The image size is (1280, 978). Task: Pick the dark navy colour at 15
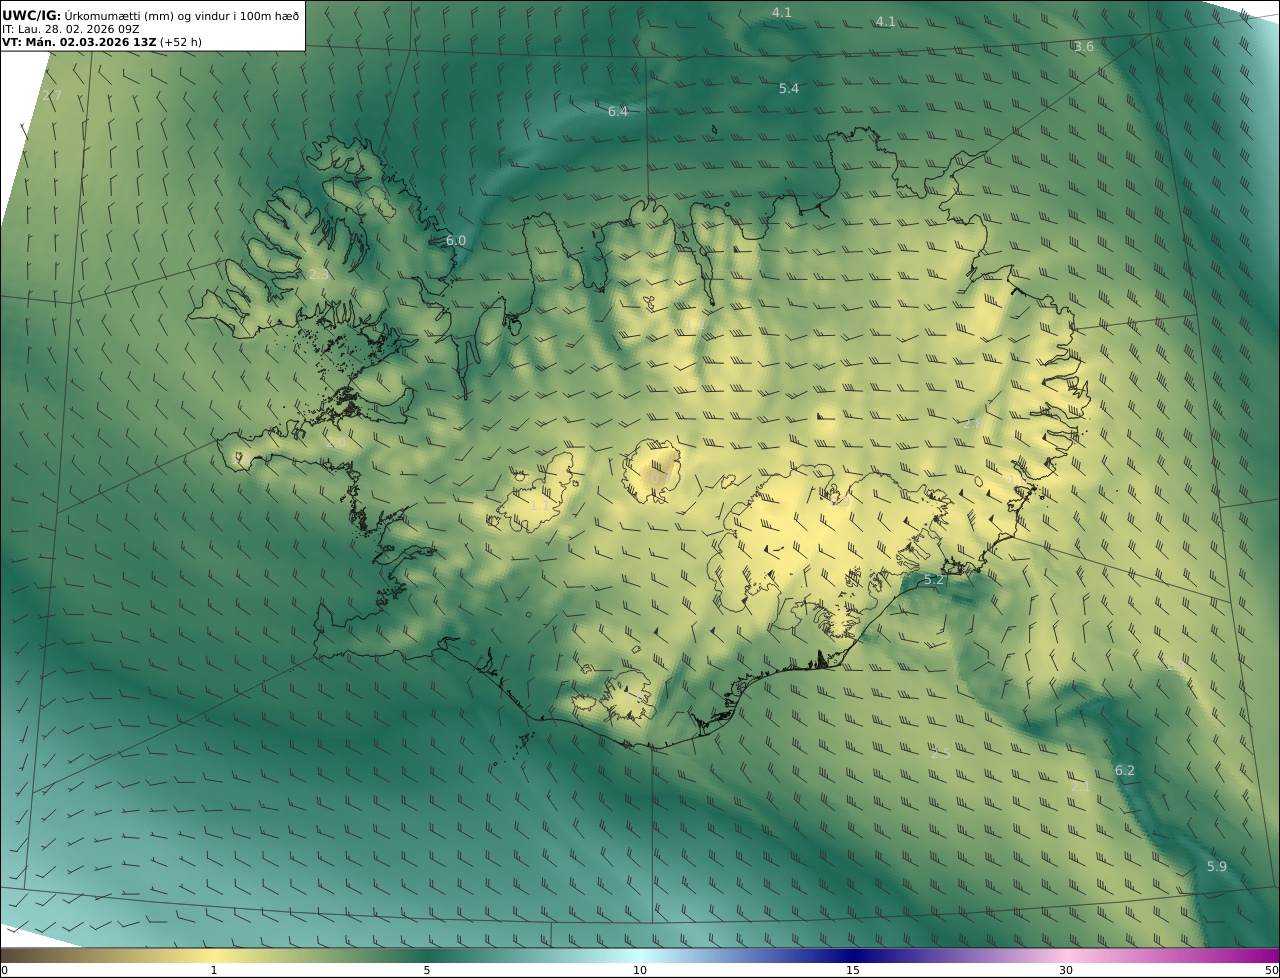click(x=853, y=955)
